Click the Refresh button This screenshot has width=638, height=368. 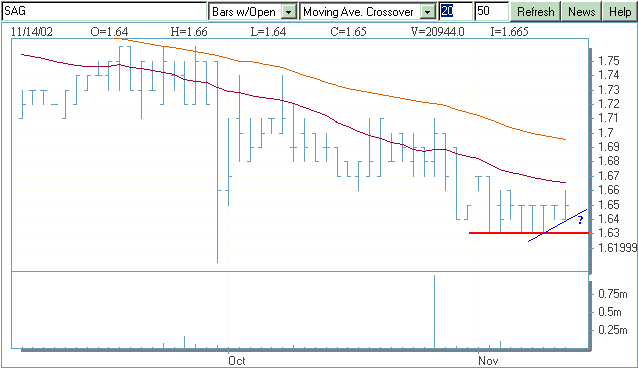535,11
